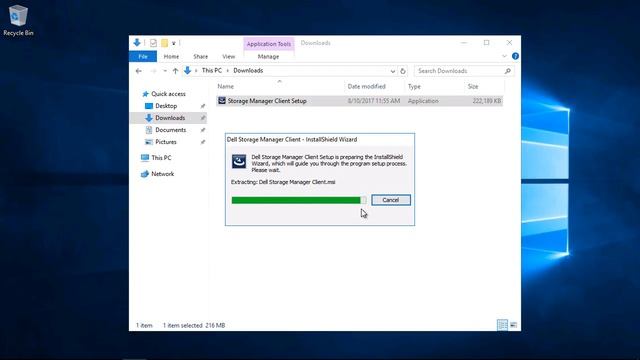The height and width of the screenshot is (360, 640).
Task: Click the search magnifier icon
Action: tap(507, 71)
